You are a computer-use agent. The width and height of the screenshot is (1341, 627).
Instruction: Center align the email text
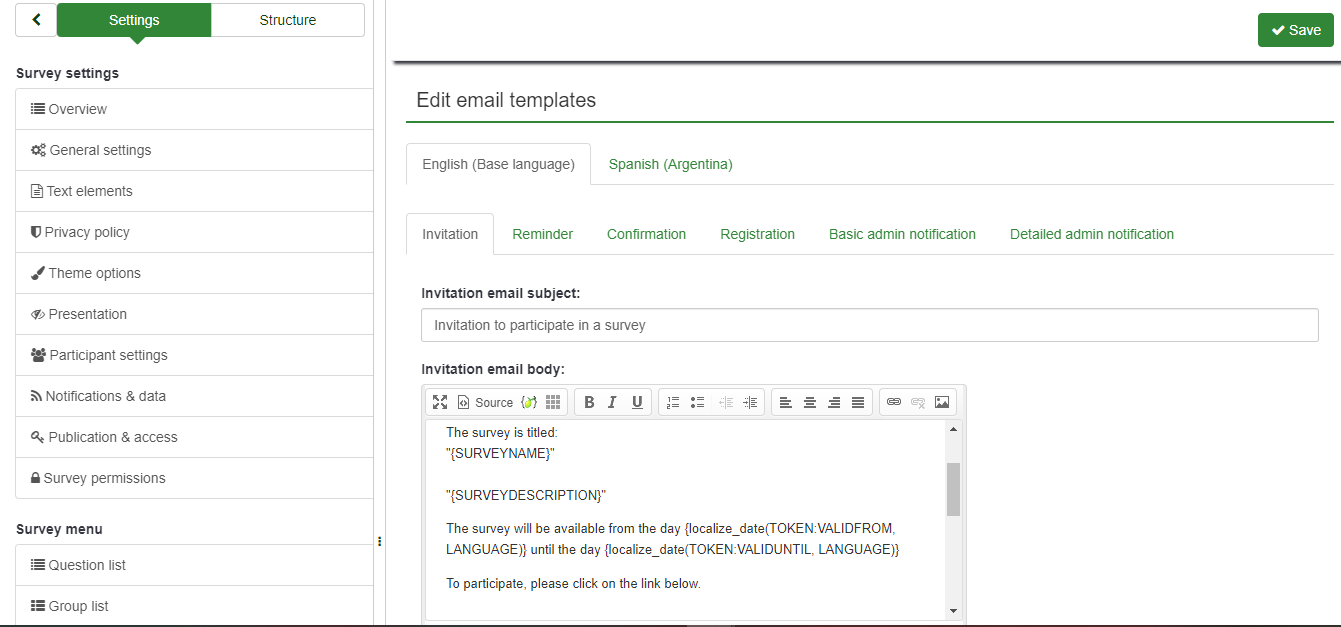[810, 402]
